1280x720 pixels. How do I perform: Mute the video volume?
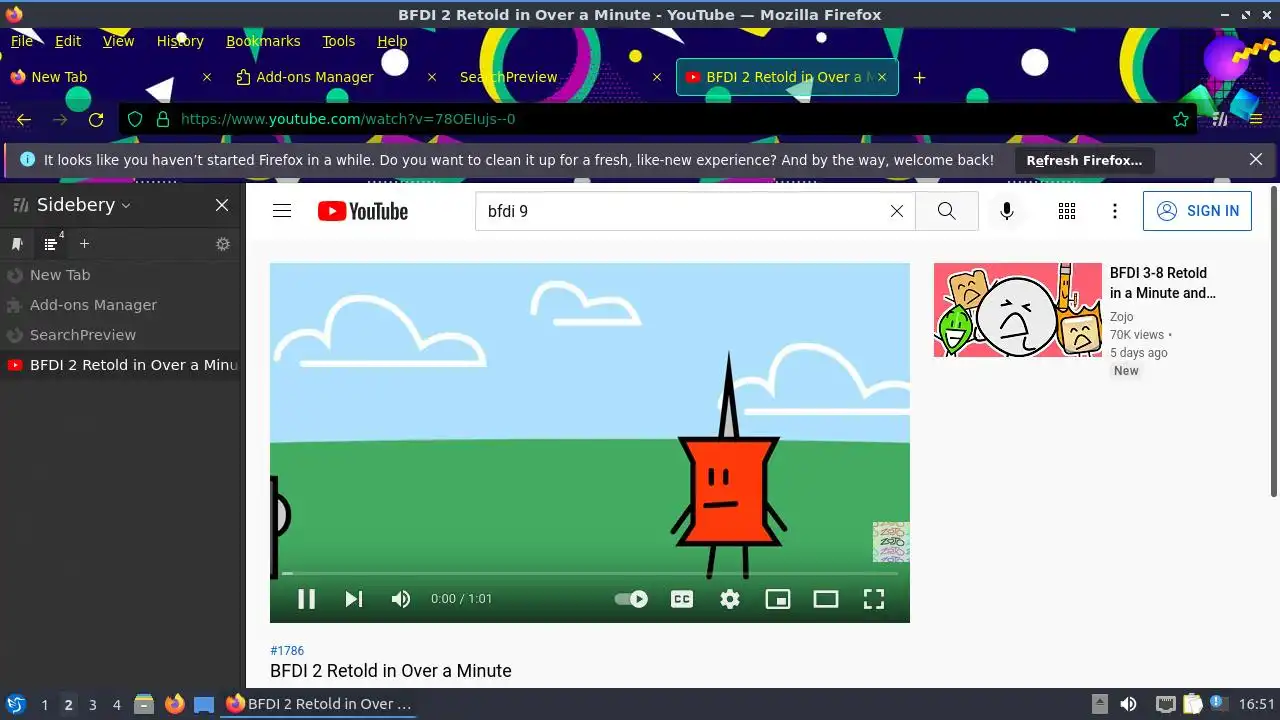click(401, 599)
